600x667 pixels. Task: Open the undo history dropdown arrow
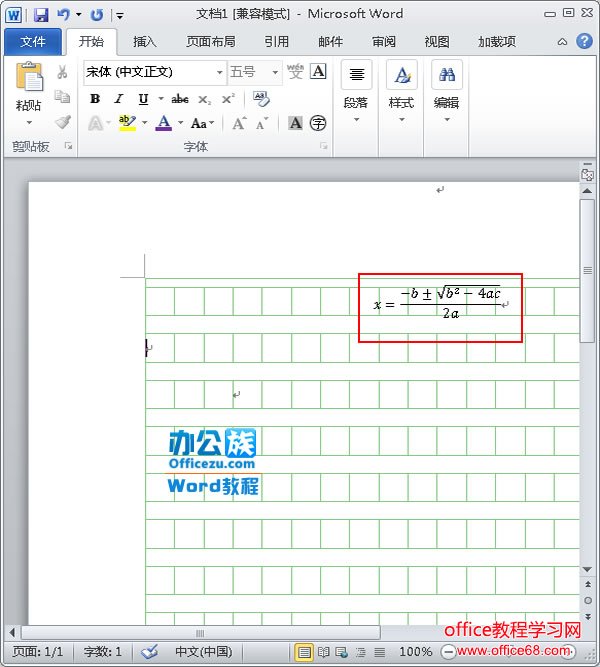coord(79,15)
